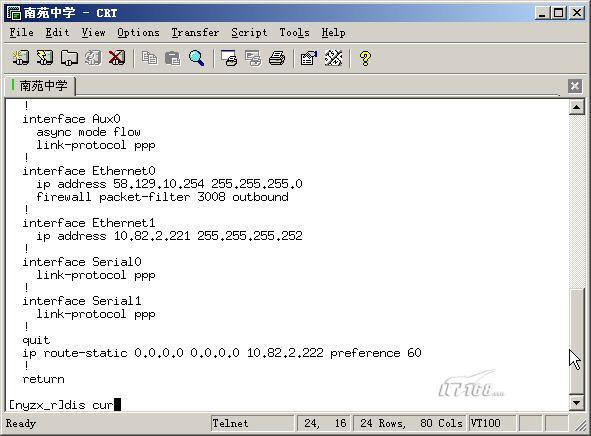Click the Paste toolbar icon

click(x=173, y=58)
